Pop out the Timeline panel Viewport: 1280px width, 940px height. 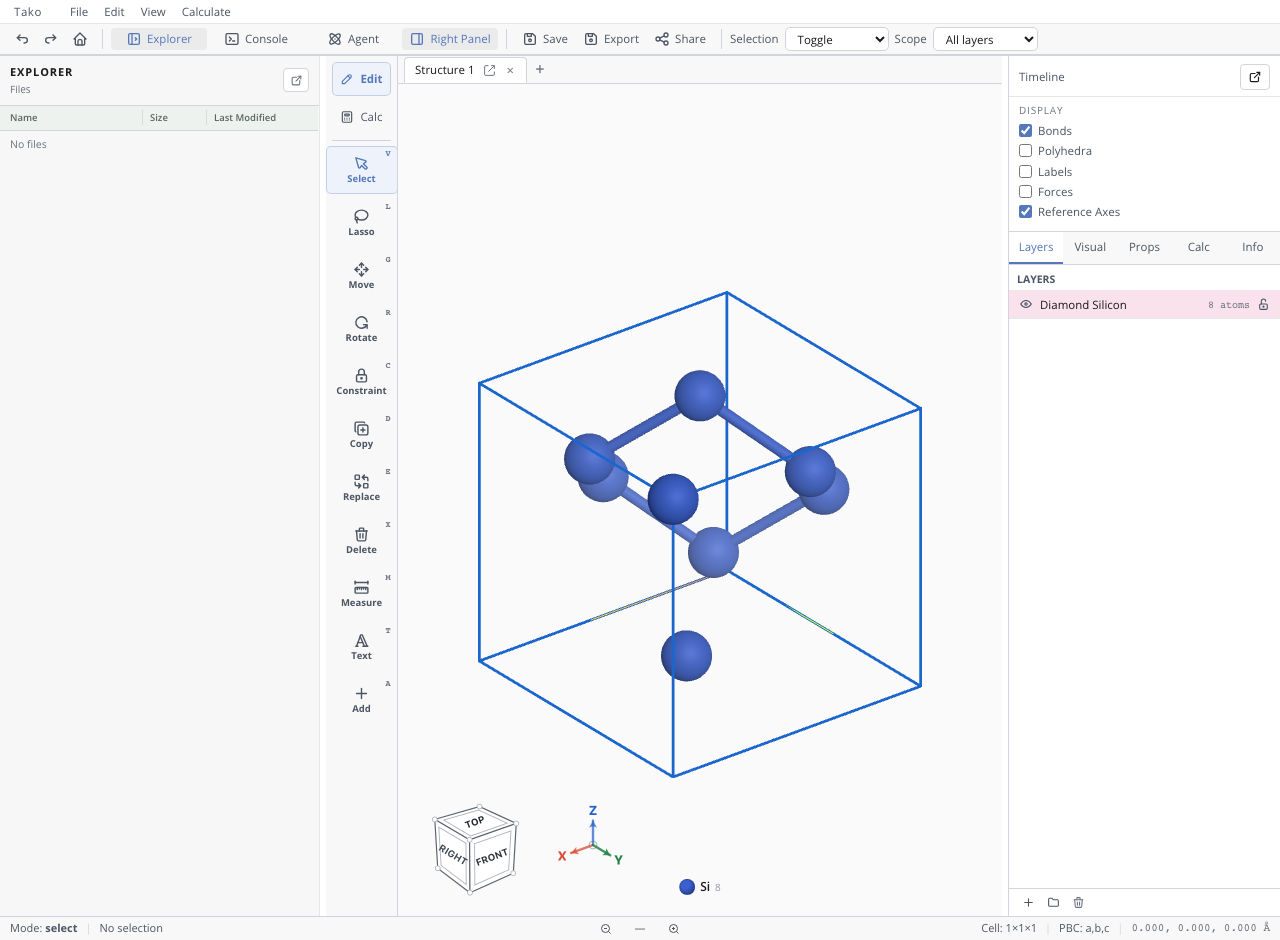1254,77
